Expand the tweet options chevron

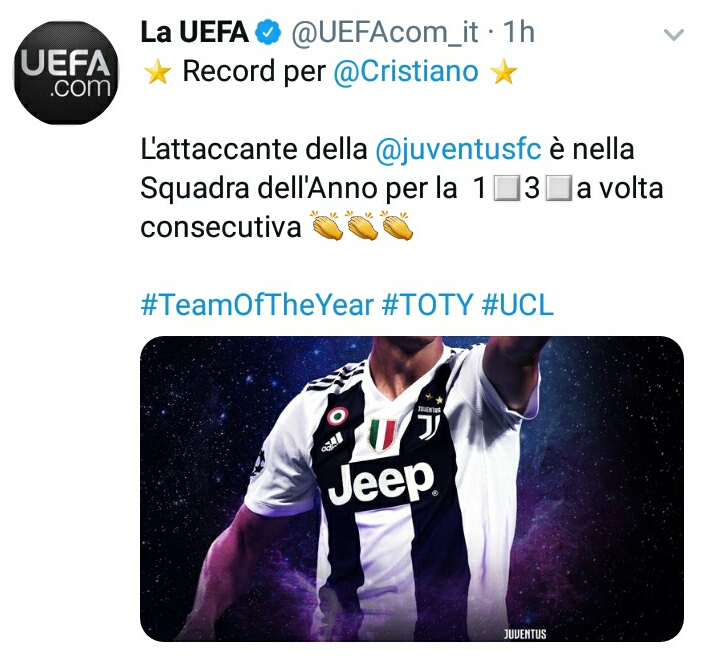click(674, 35)
